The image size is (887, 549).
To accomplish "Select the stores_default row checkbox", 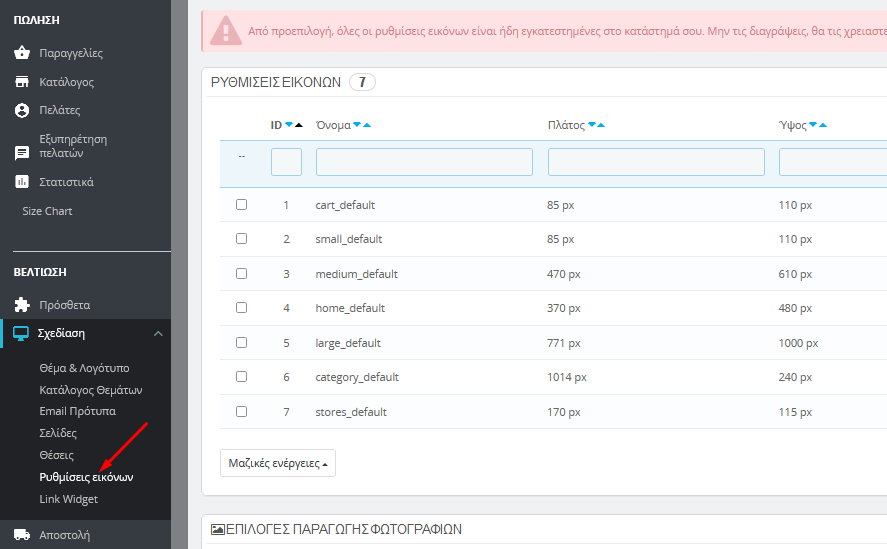I will pos(242,411).
